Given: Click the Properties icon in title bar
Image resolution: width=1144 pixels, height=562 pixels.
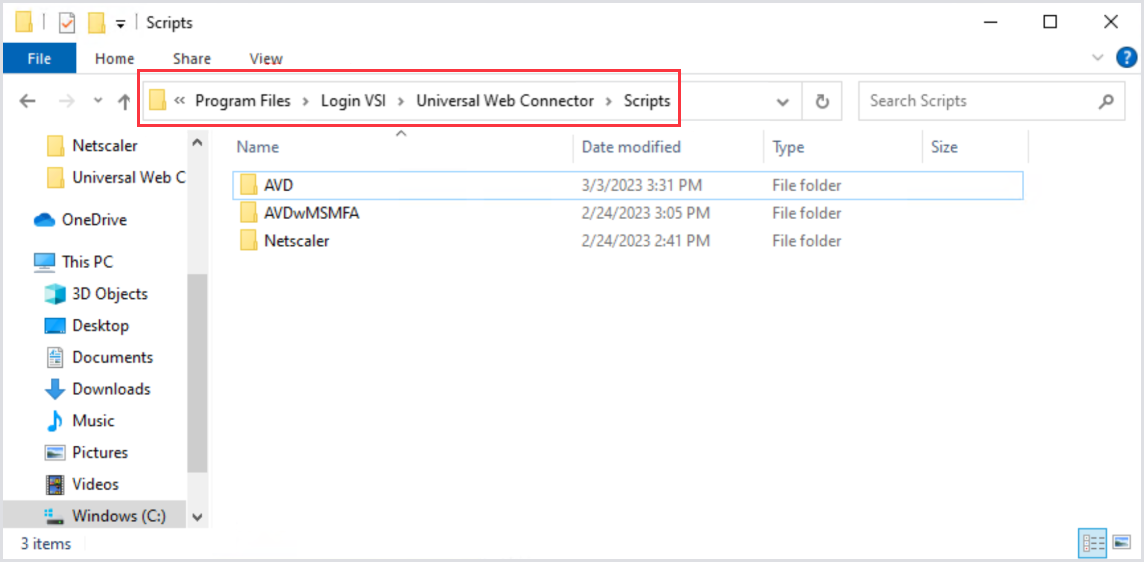Looking at the screenshot, I should coord(68,22).
